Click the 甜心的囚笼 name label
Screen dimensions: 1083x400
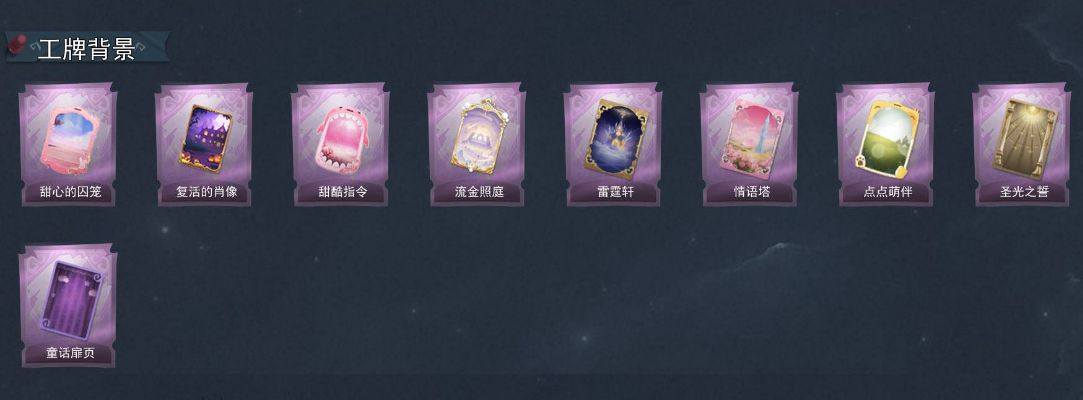pyautogui.click(x=70, y=192)
